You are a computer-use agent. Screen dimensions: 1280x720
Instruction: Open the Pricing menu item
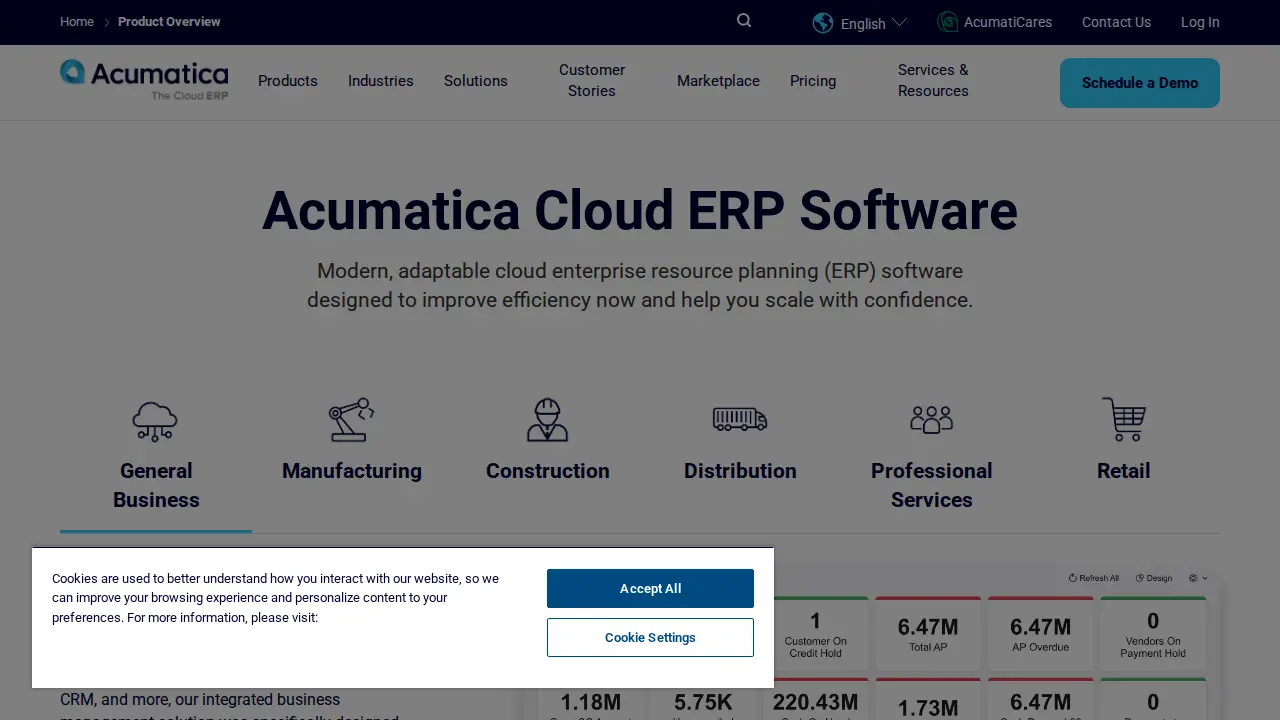click(x=813, y=81)
